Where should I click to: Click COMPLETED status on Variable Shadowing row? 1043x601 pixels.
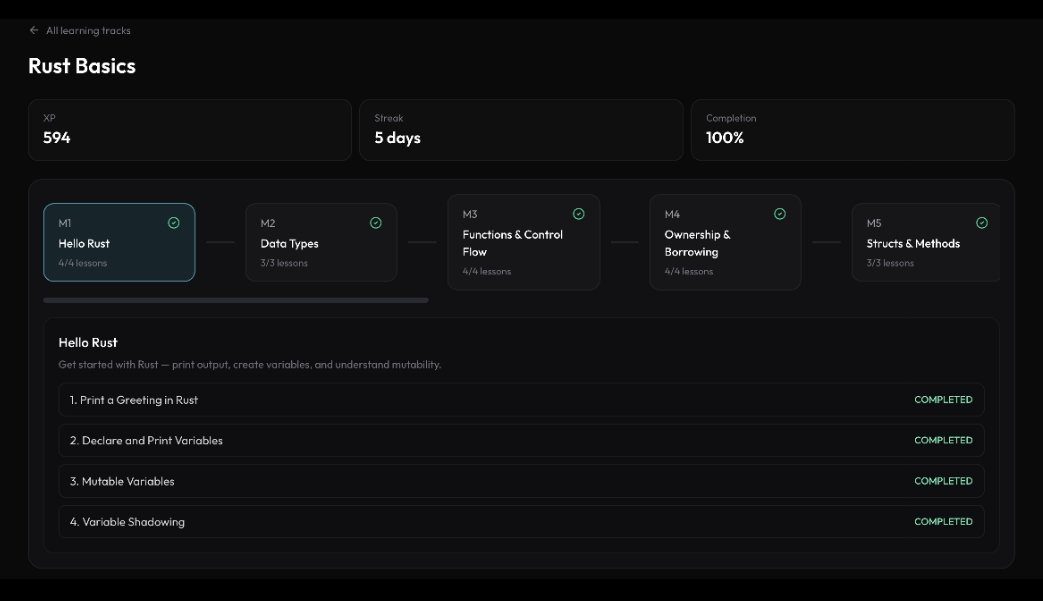coord(943,521)
